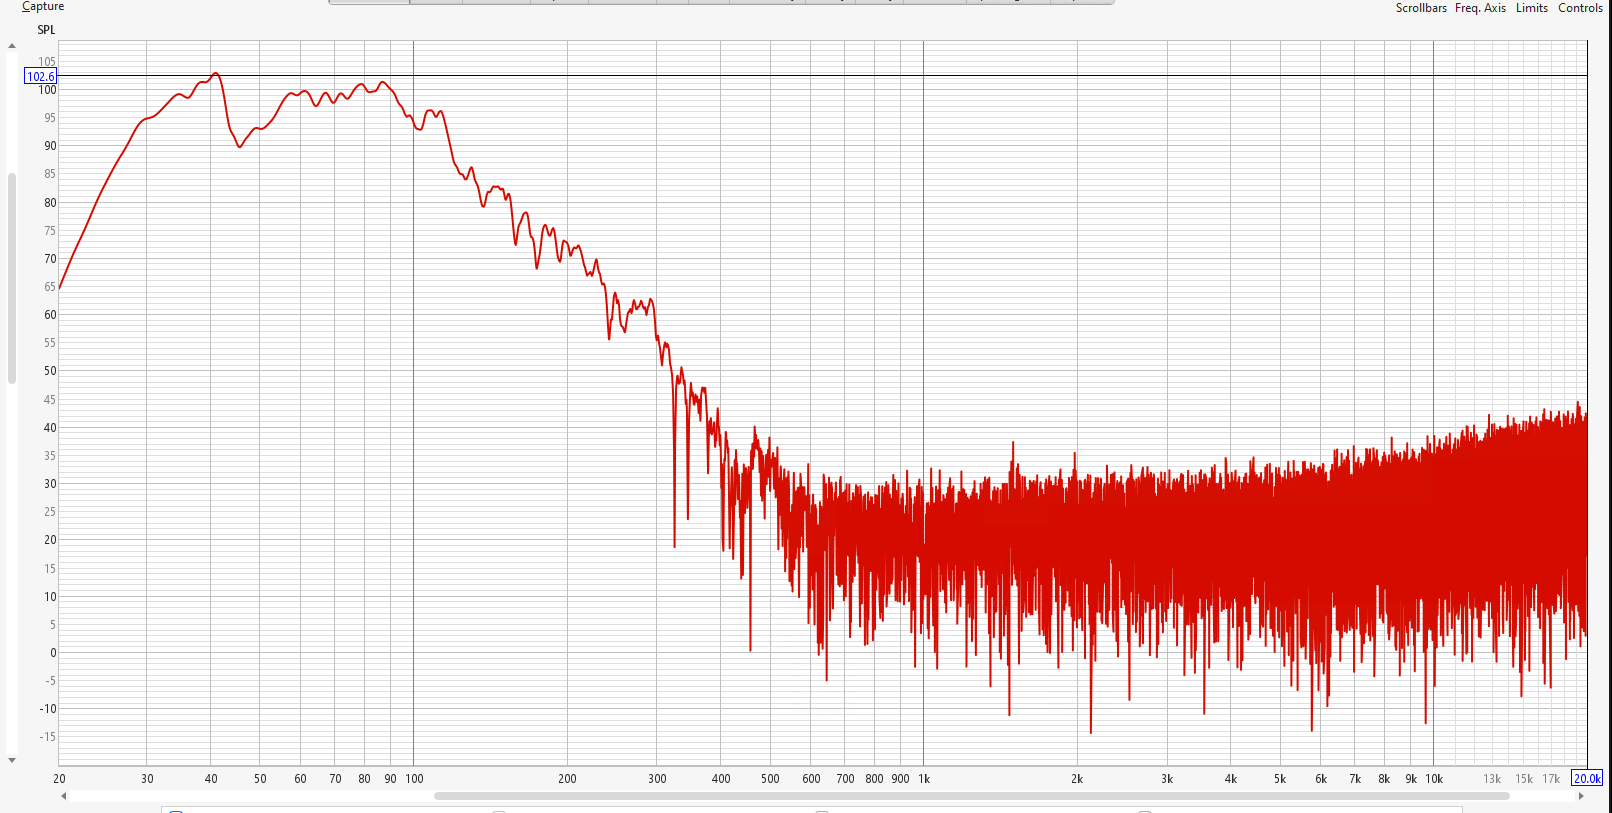Click the vertical scrollbar thumb
Image resolution: width=1612 pixels, height=813 pixels.
click(x=12, y=278)
